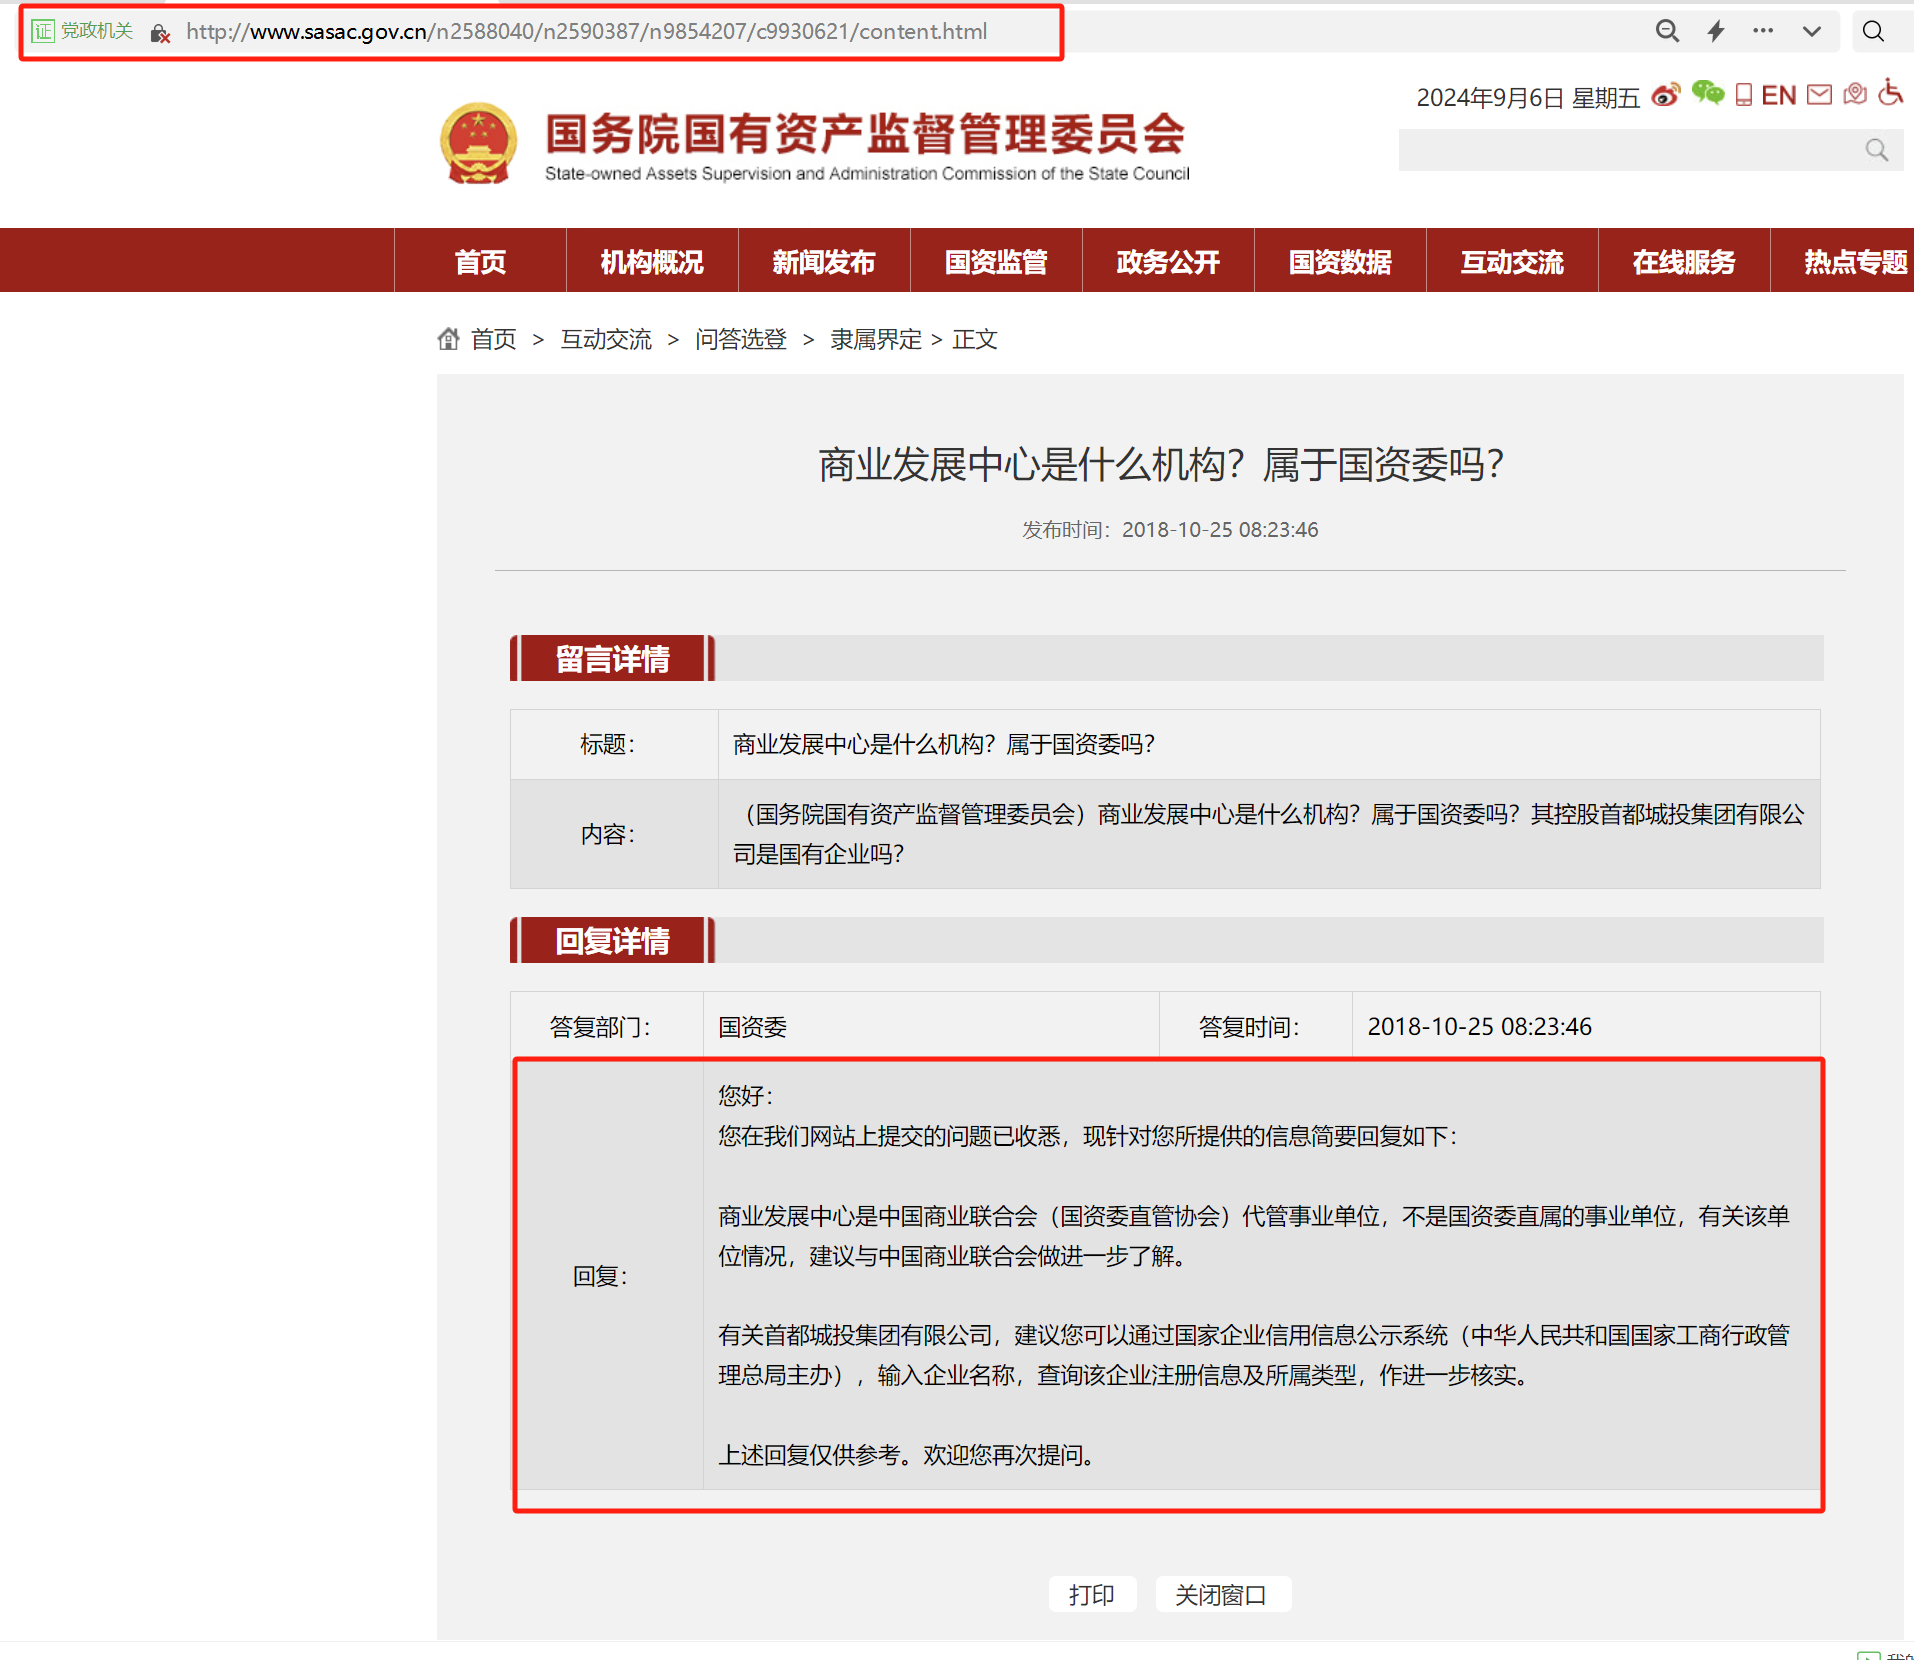Click the lightning bolt speed icon
This screenshot has height=1660, width=1914.
[1716, 31]
